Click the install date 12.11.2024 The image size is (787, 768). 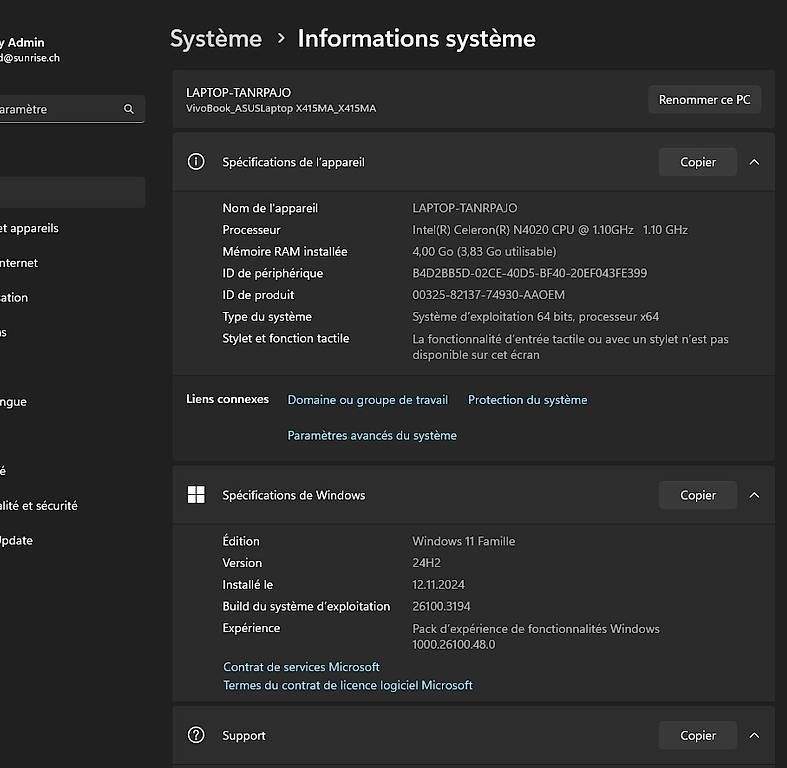438,584
